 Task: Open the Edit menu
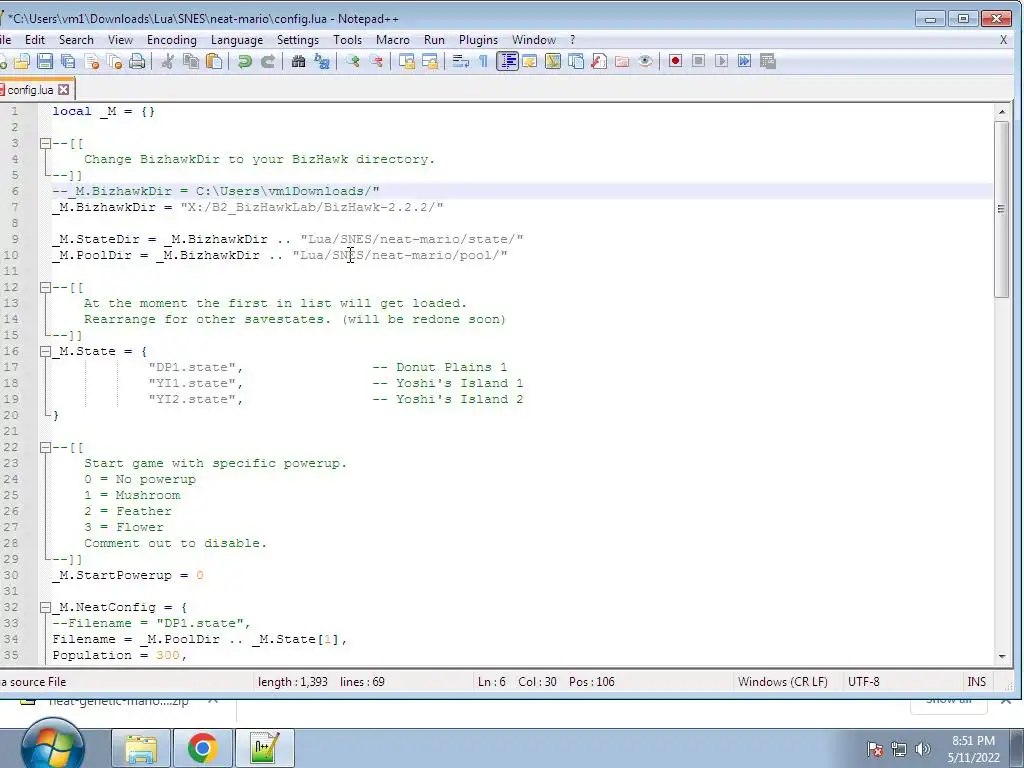(35, 40)
